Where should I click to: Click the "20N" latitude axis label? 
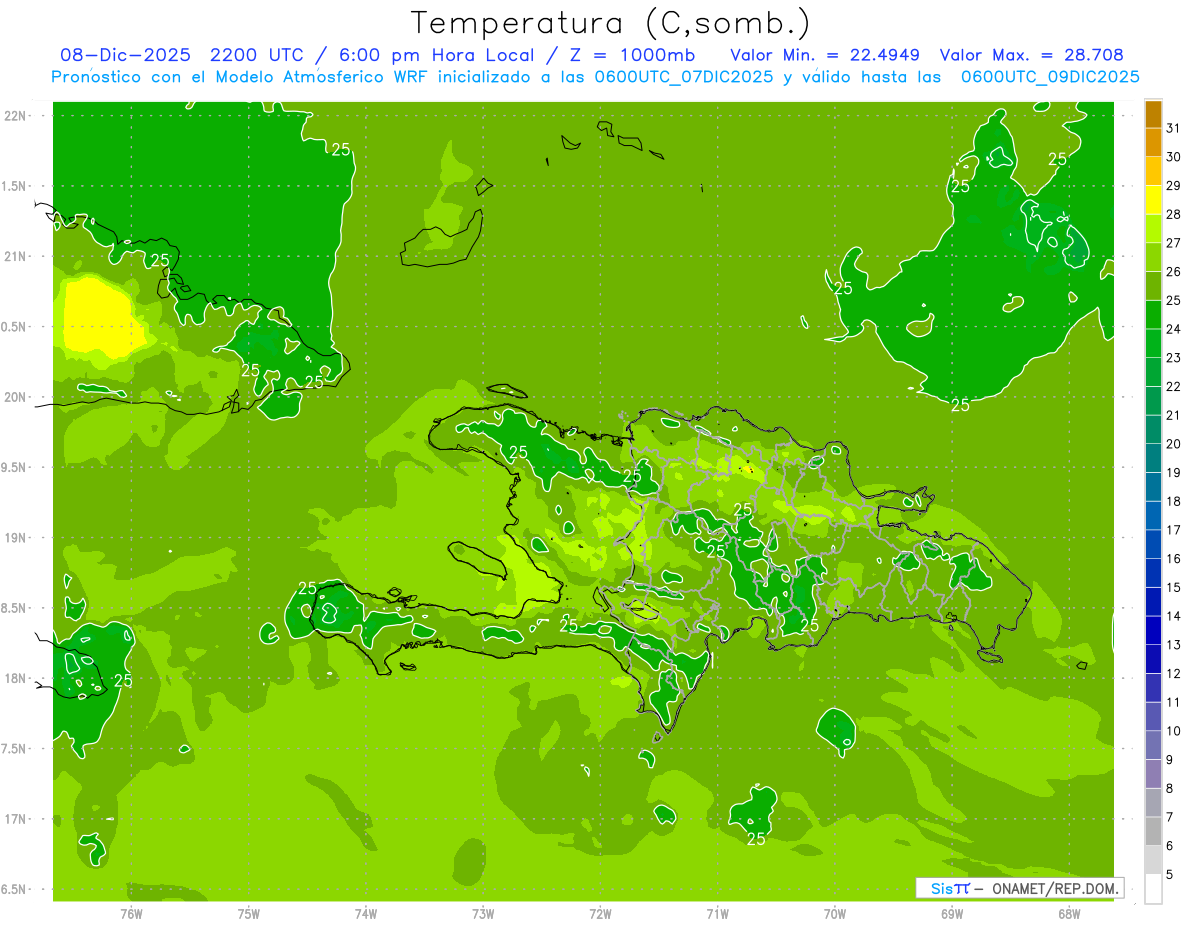15,397
